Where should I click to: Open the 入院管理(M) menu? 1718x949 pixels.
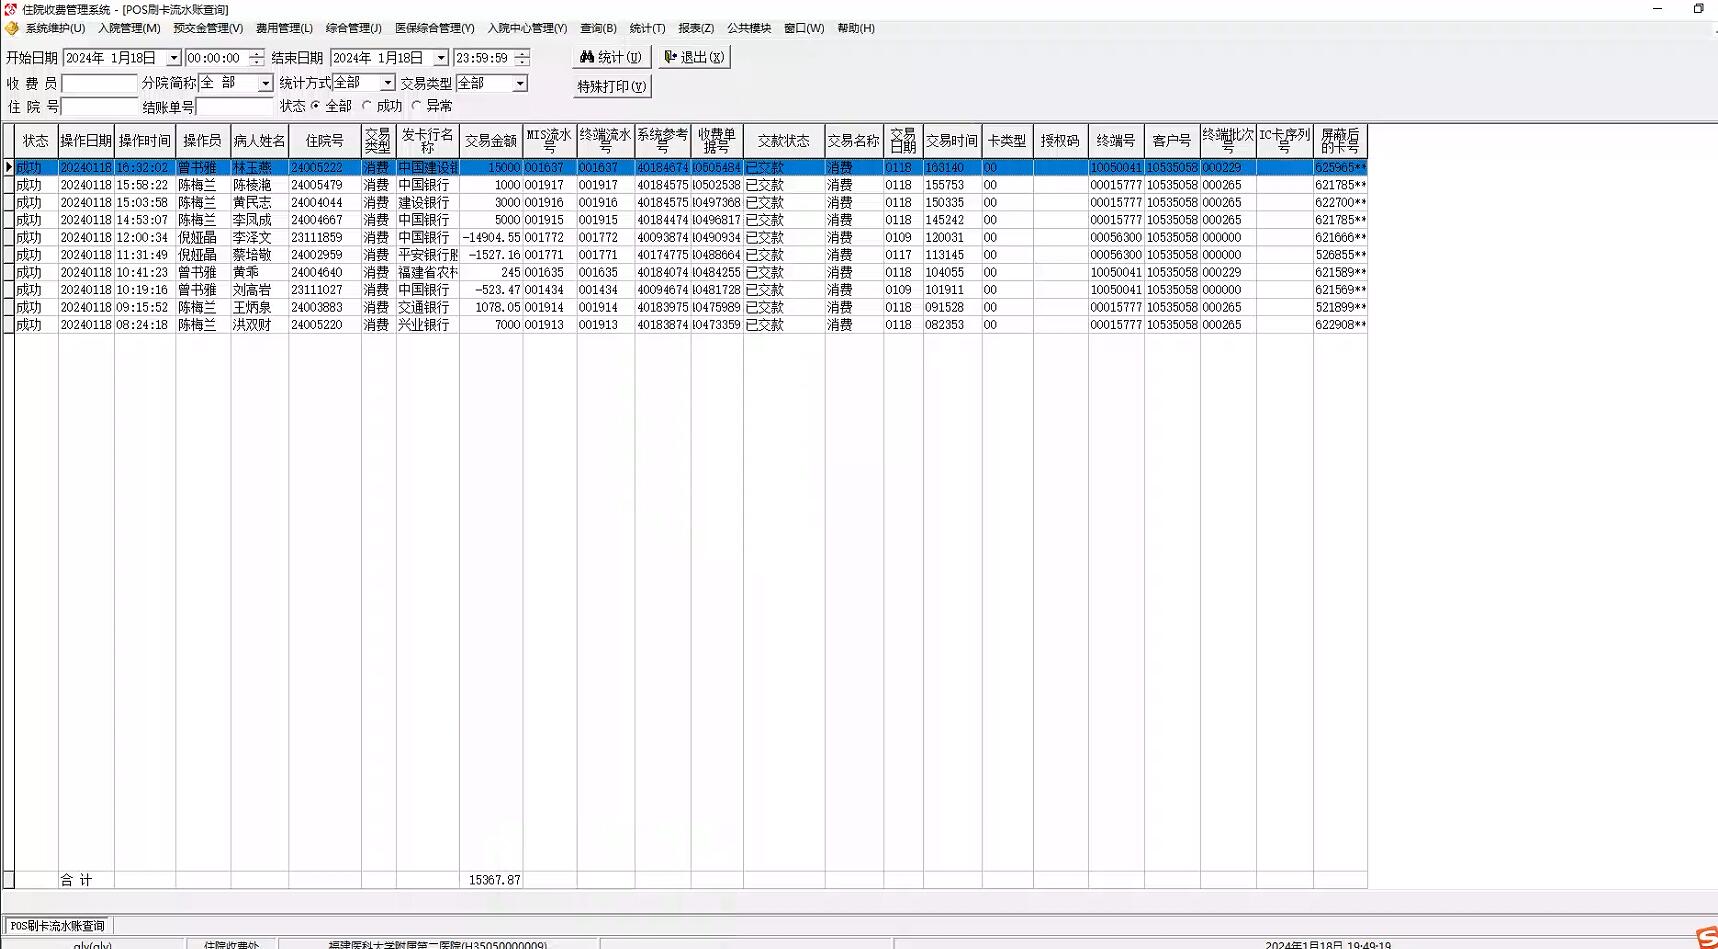pyautogui.click(x=129, y=28)
